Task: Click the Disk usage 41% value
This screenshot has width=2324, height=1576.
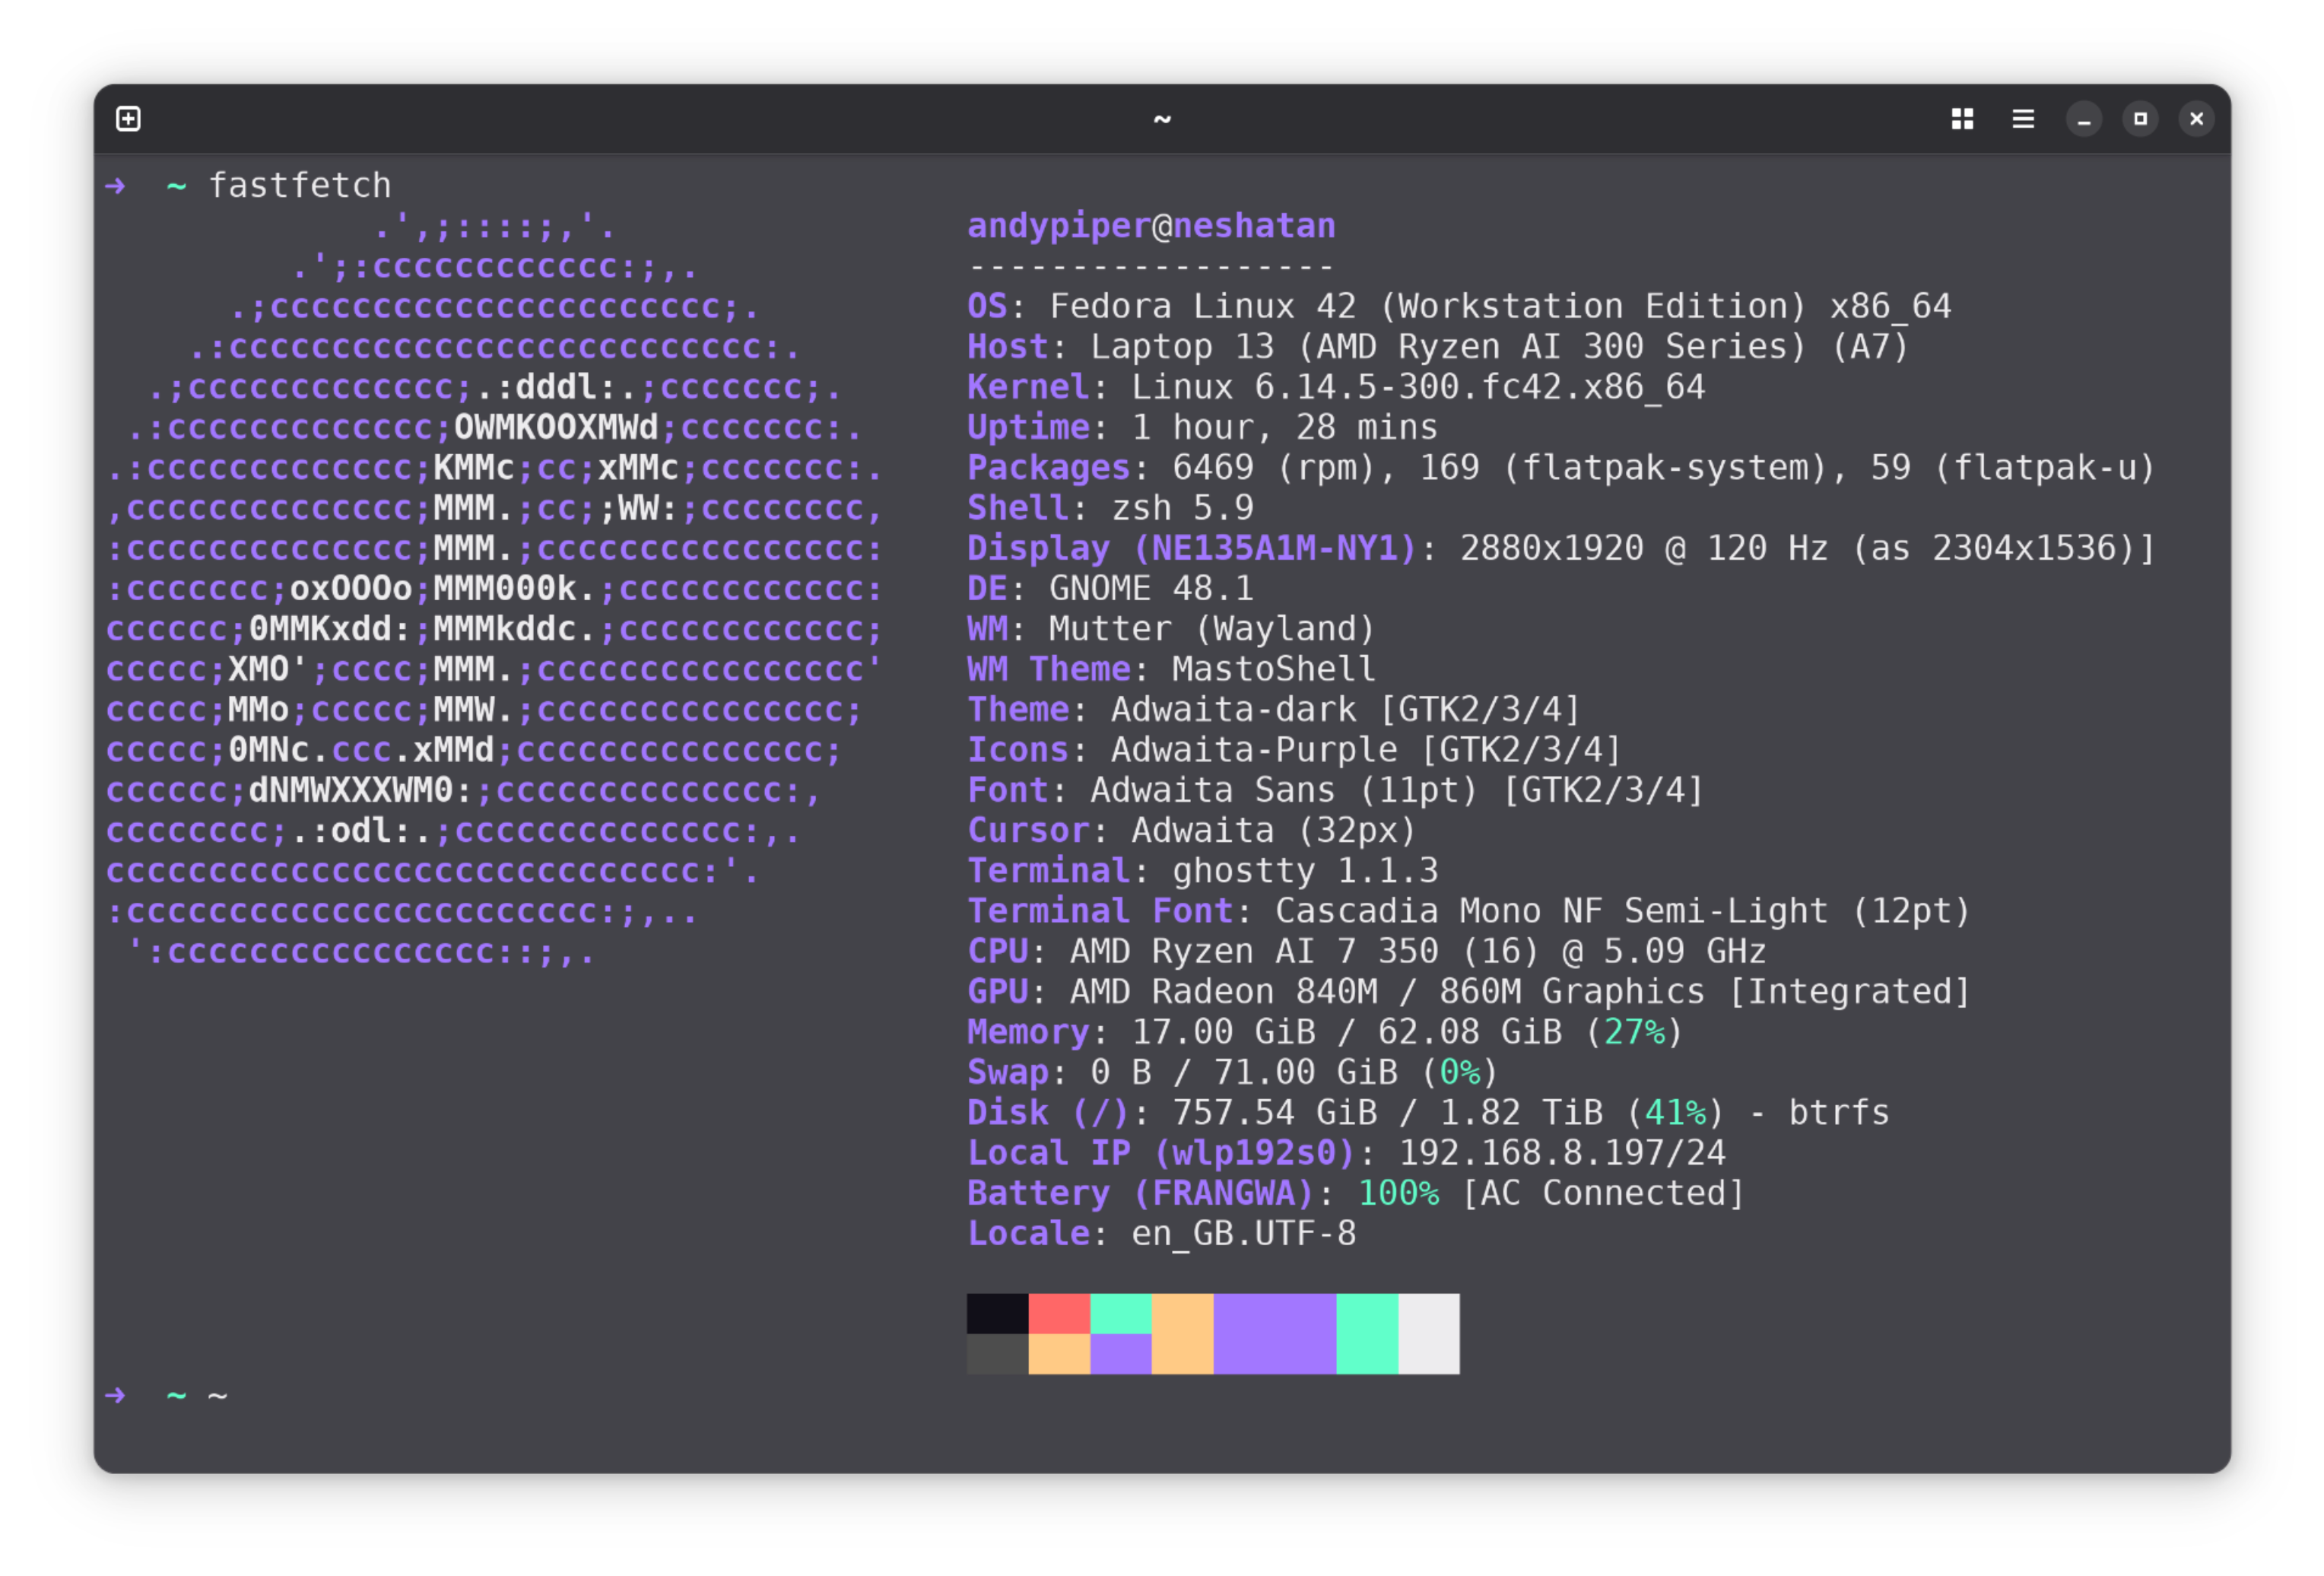Action: [1675, 1113]
